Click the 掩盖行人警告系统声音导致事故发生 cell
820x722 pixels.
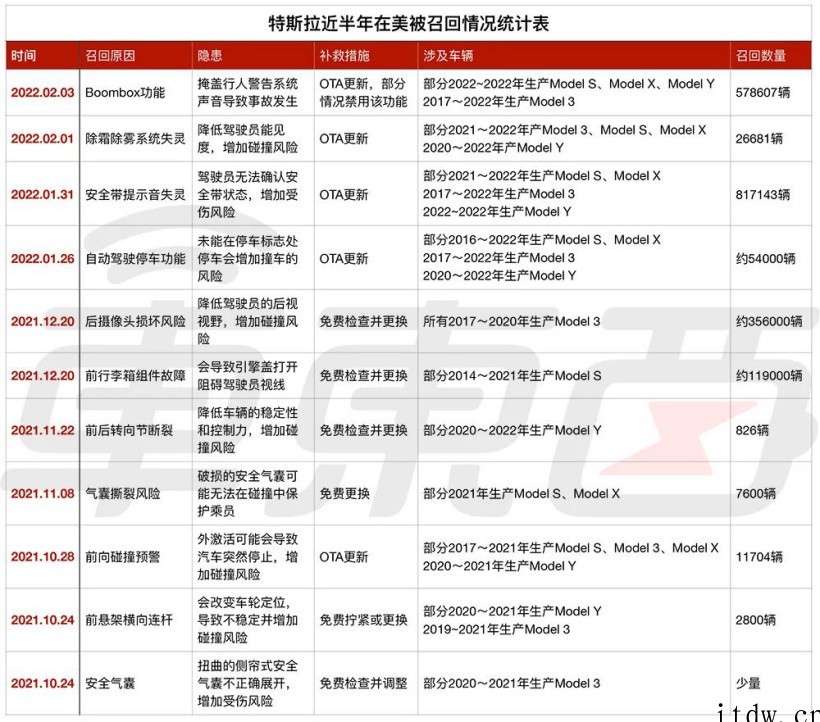coord(247,93)
